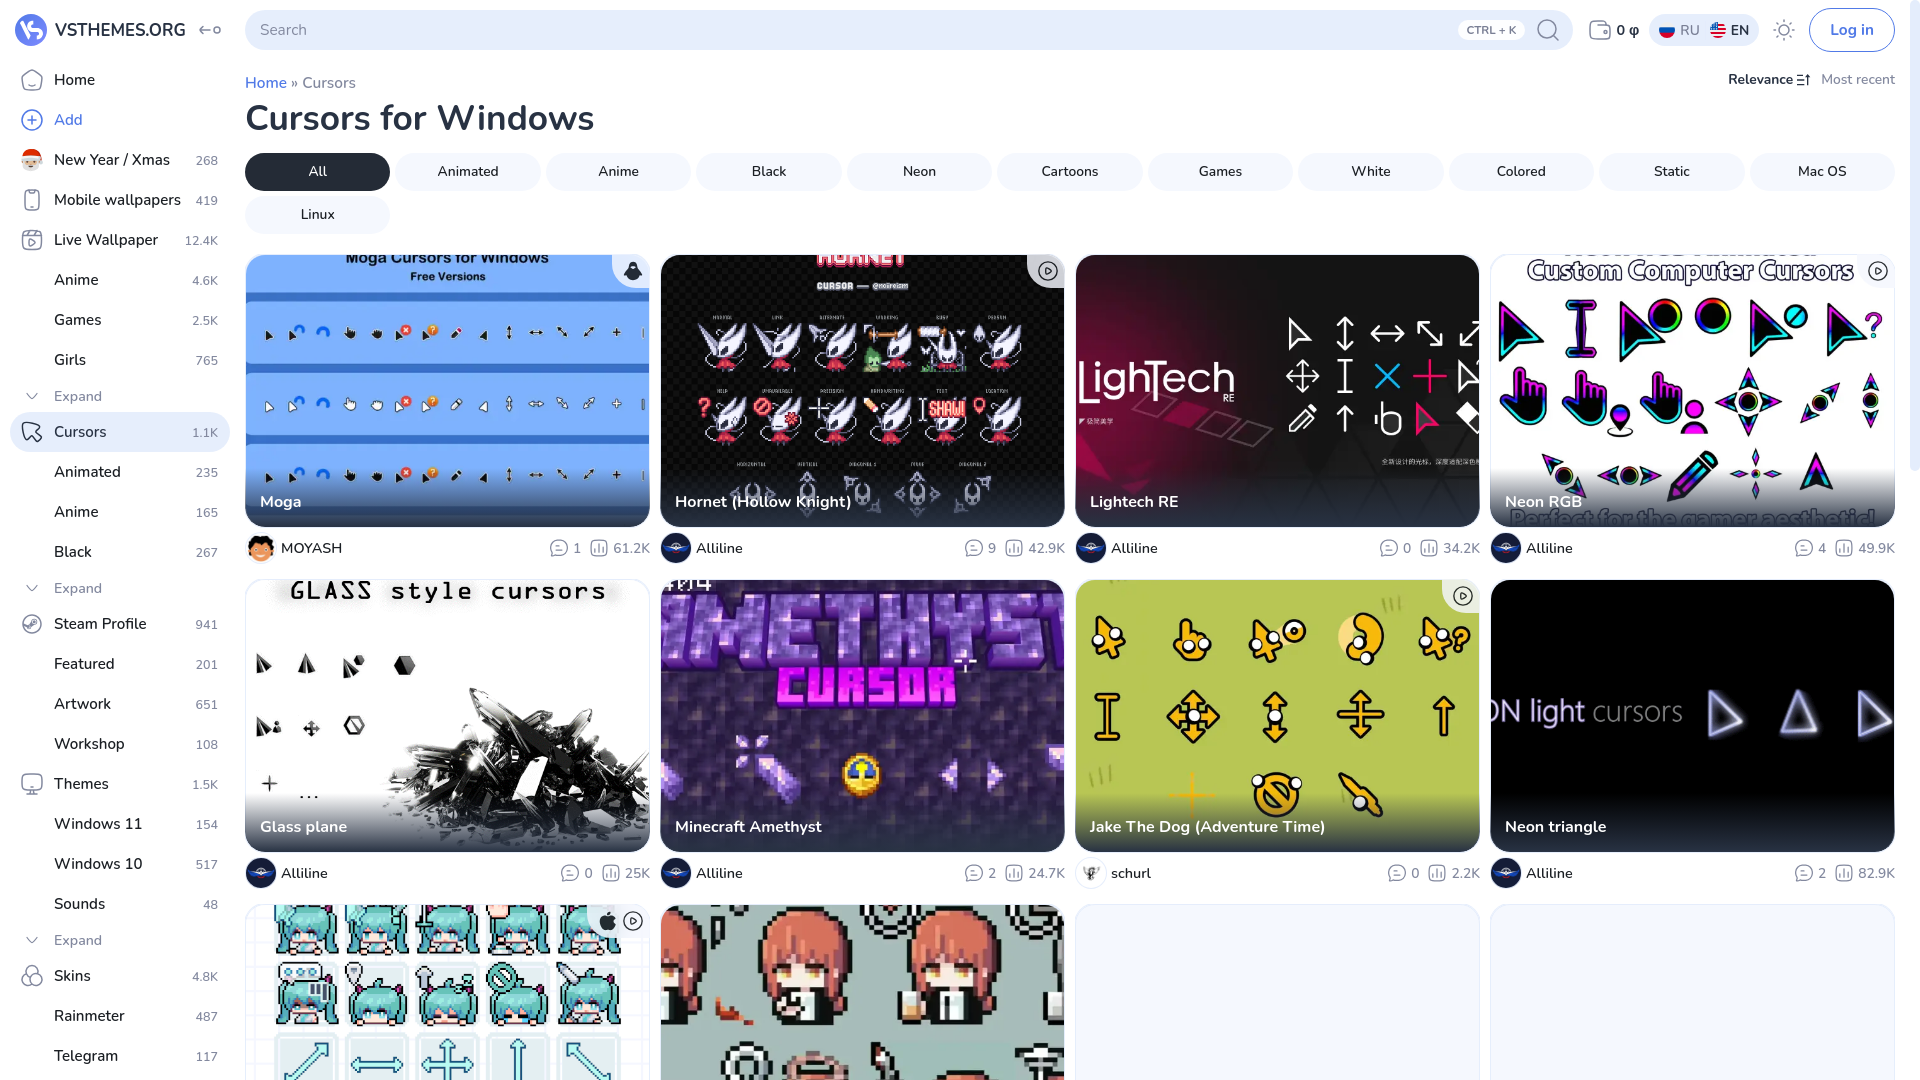Toggle the light/dark theme sun icon
Viewport: 1920px width, 1080px height.
tap(1784, 30)
